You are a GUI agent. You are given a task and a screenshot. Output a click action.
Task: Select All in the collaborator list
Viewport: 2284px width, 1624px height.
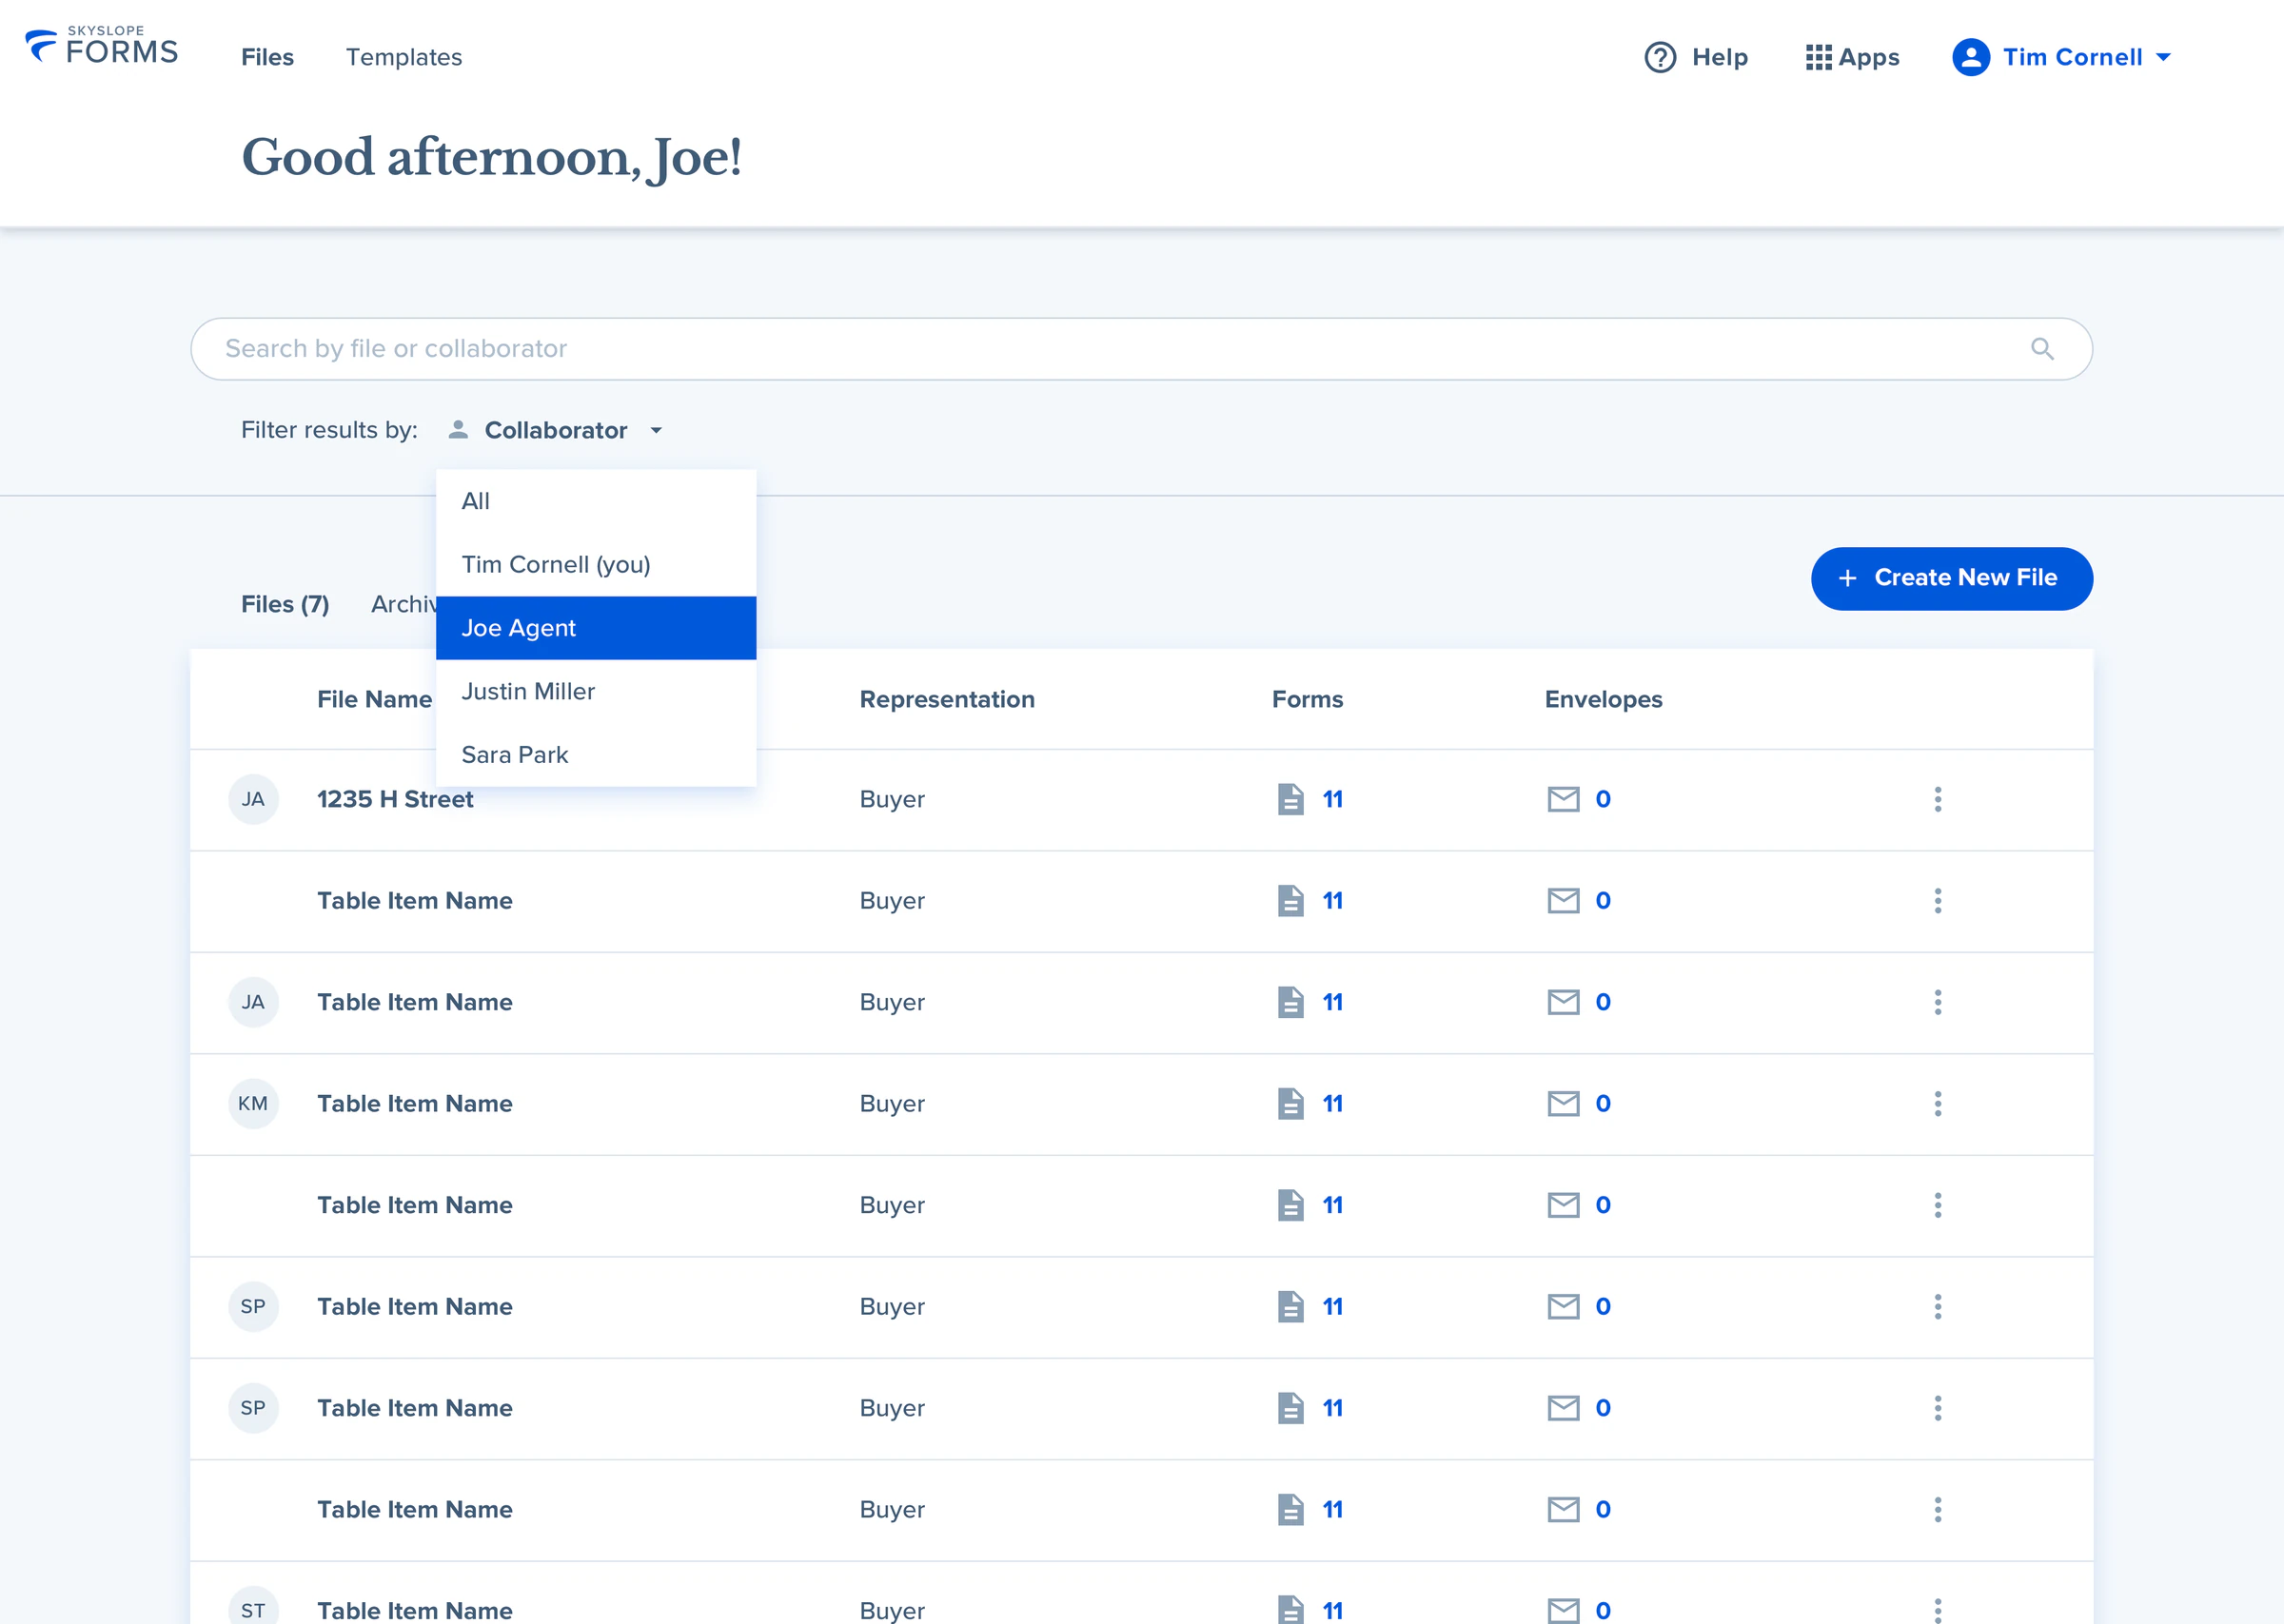coord(596,501)
